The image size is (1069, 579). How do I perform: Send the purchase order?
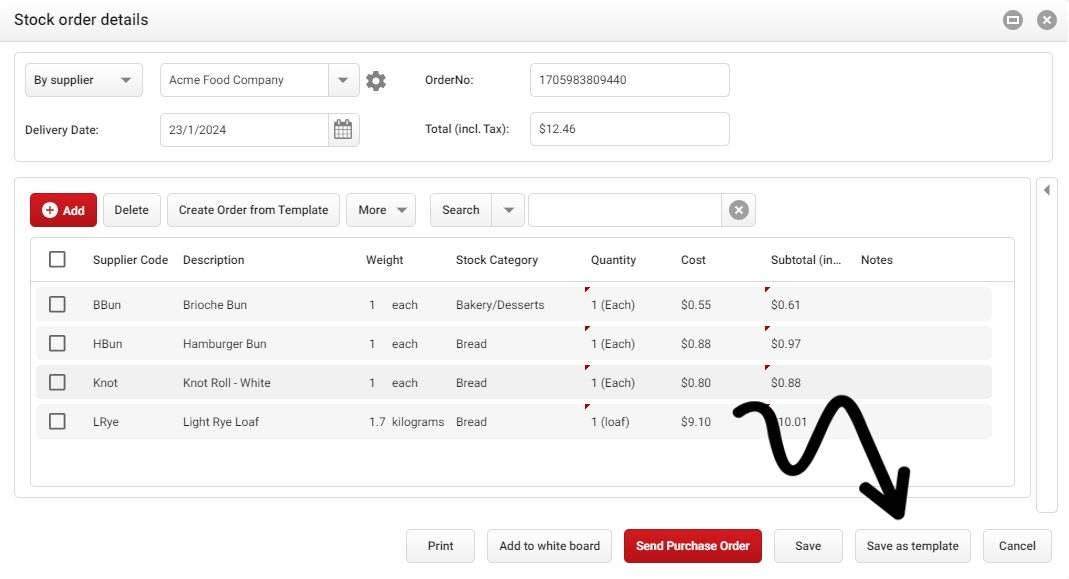692,546
